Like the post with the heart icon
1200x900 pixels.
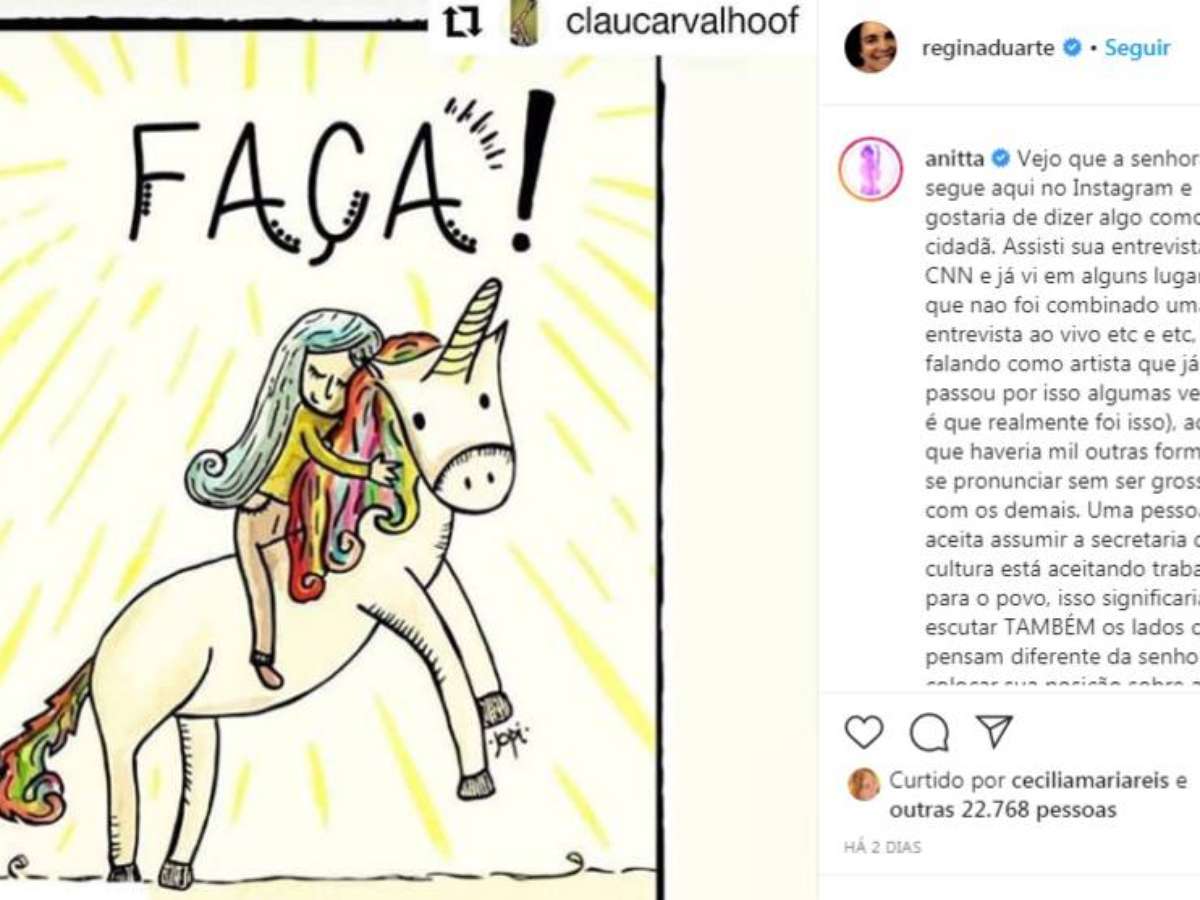[x=864, y=732]
